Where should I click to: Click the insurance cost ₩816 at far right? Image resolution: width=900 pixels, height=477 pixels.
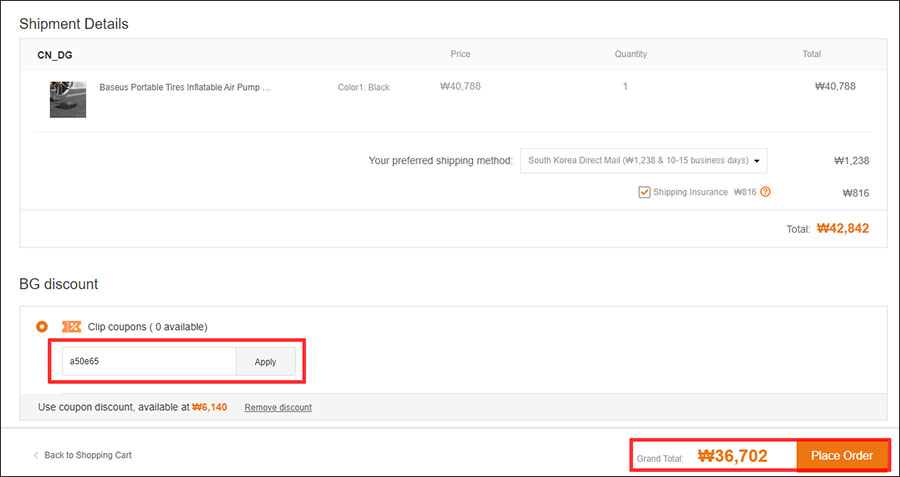click(856, 193)
